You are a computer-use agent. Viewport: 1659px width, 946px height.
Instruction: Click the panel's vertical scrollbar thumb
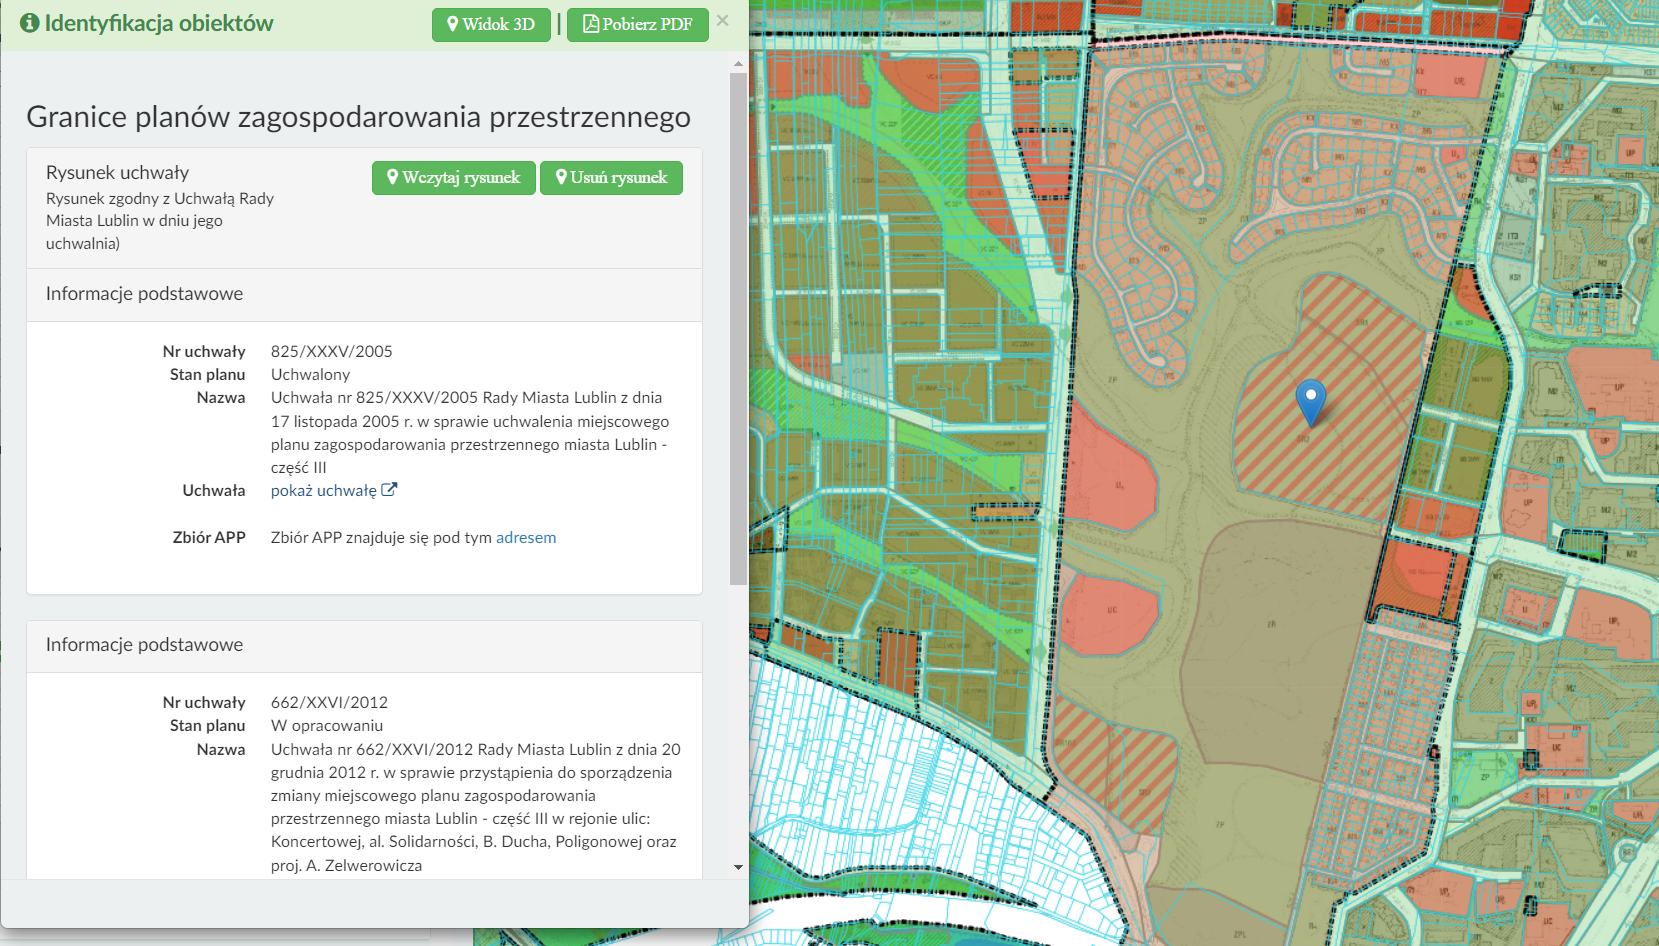point(738,328)
